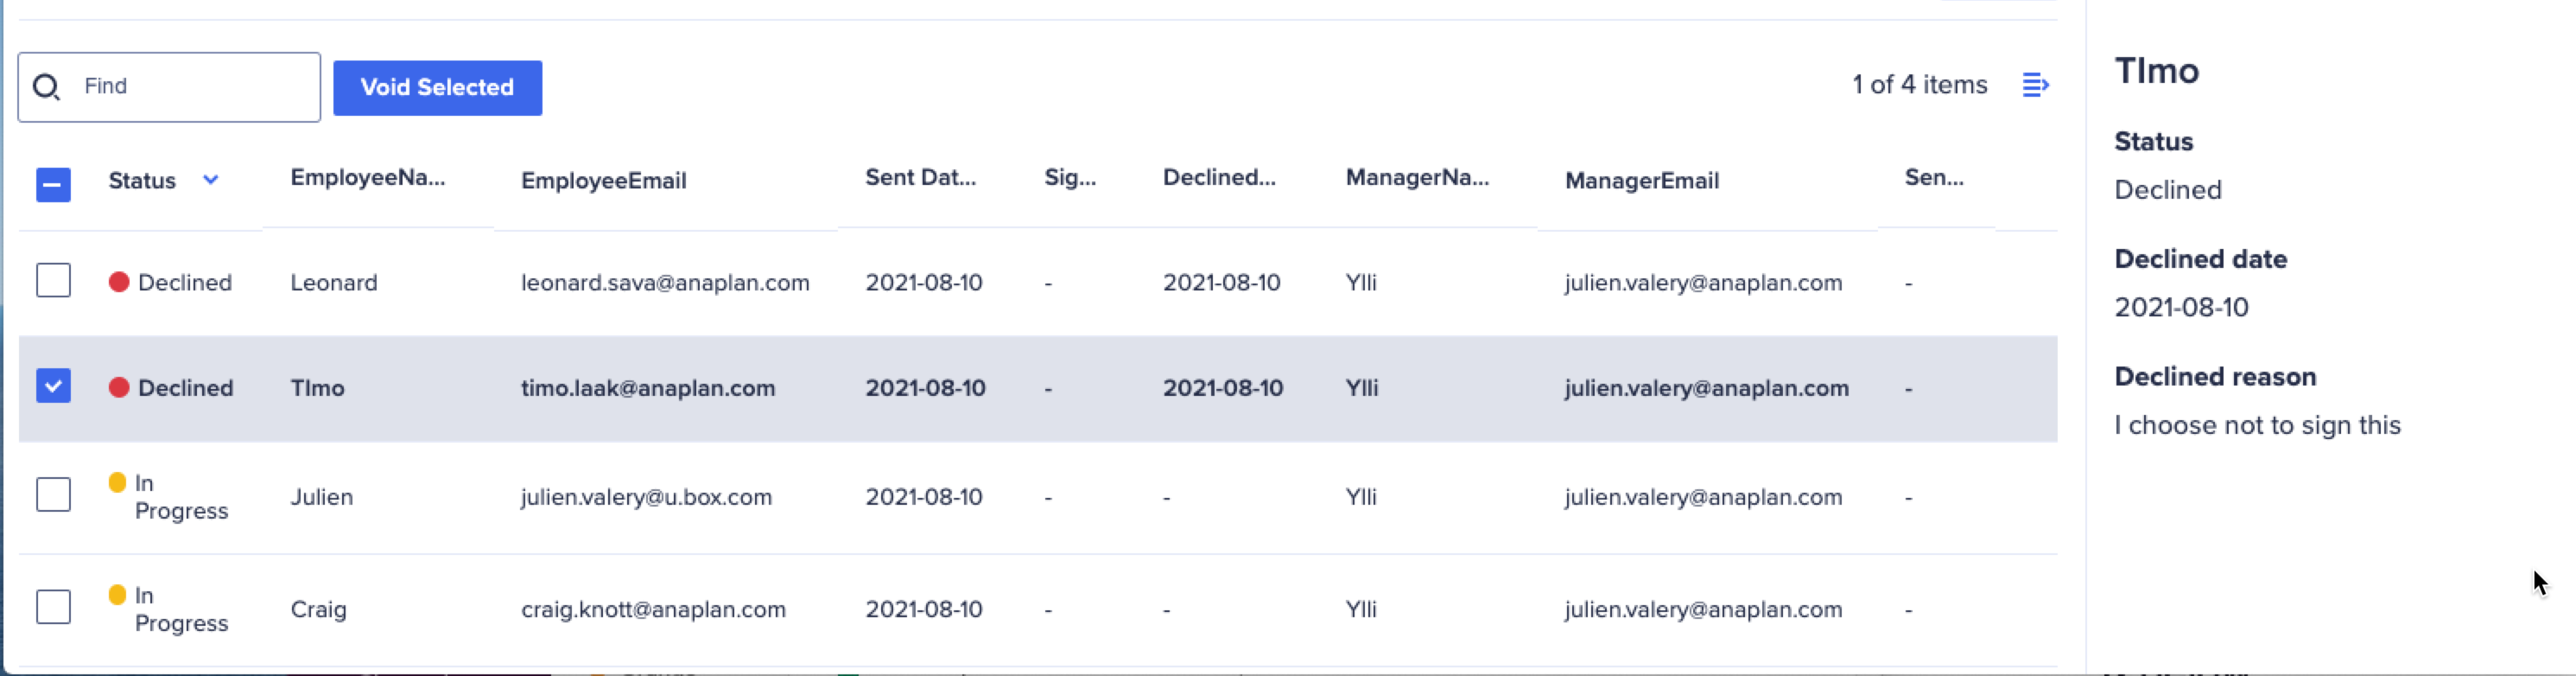Viewport: 2576px width, 676px height.
Task: Click leonard.sava@anaplan.com email cell
Action: coord(665,283)
